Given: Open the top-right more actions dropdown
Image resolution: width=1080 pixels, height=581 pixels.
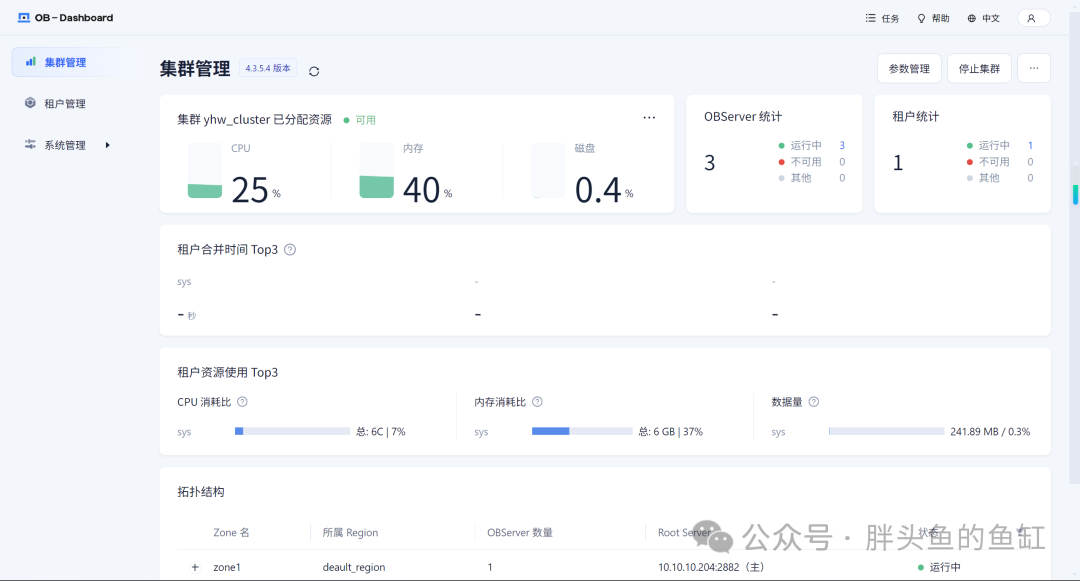Looking at the screenshot, I should point(1034,68).
